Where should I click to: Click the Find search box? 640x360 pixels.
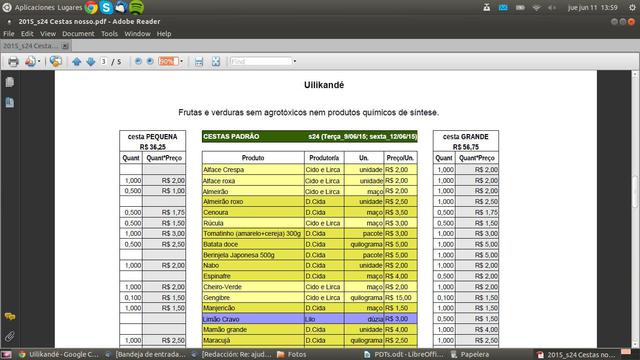pyautogui.click(x=260, y=62)
